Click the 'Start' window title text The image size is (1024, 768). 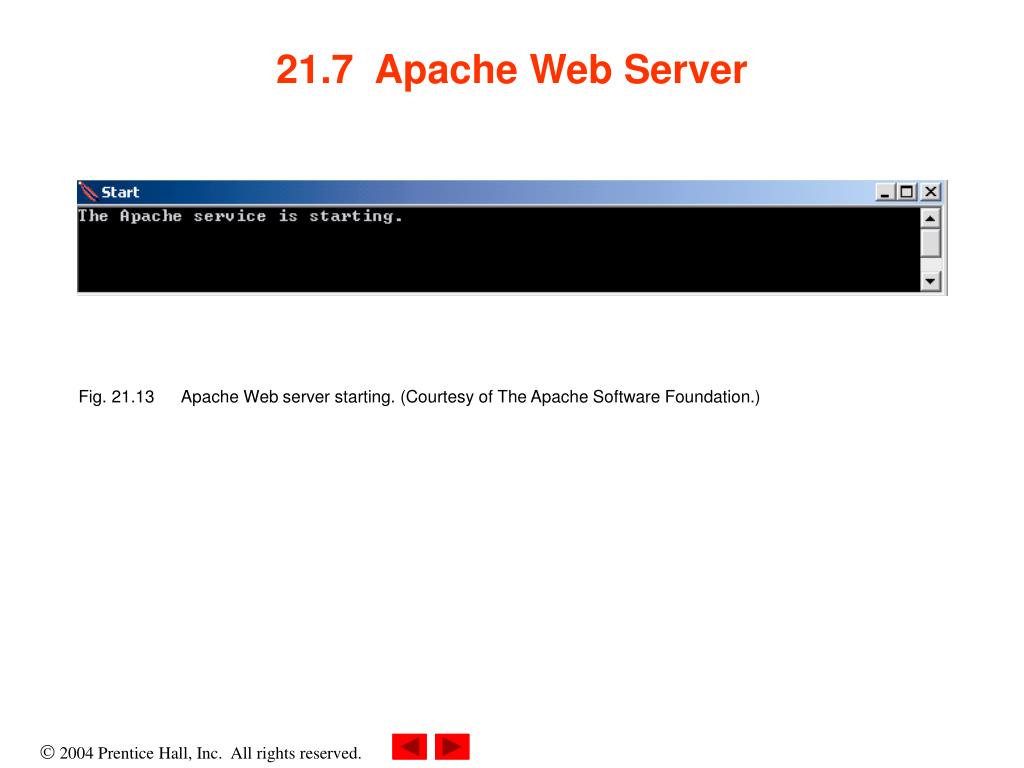click(120, 193)
